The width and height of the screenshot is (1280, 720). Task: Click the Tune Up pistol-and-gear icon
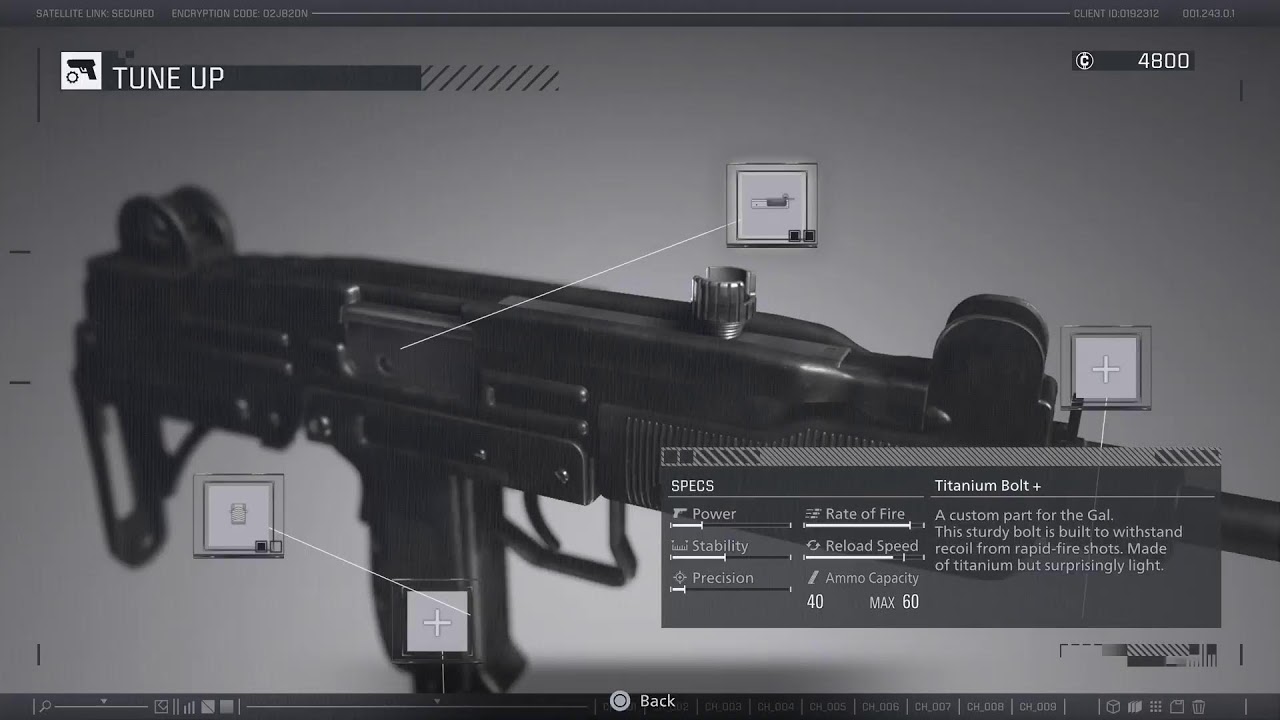[x=81, y=72]
